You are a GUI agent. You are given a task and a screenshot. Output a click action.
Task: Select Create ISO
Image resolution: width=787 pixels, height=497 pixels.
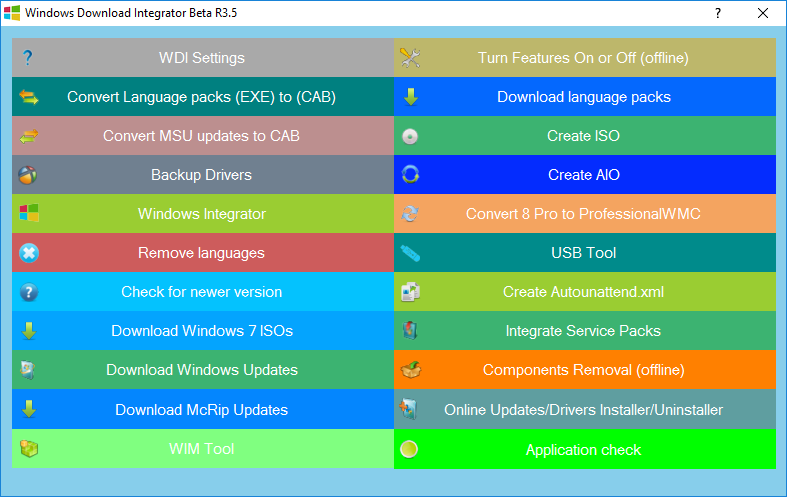(x=585, y=136)
